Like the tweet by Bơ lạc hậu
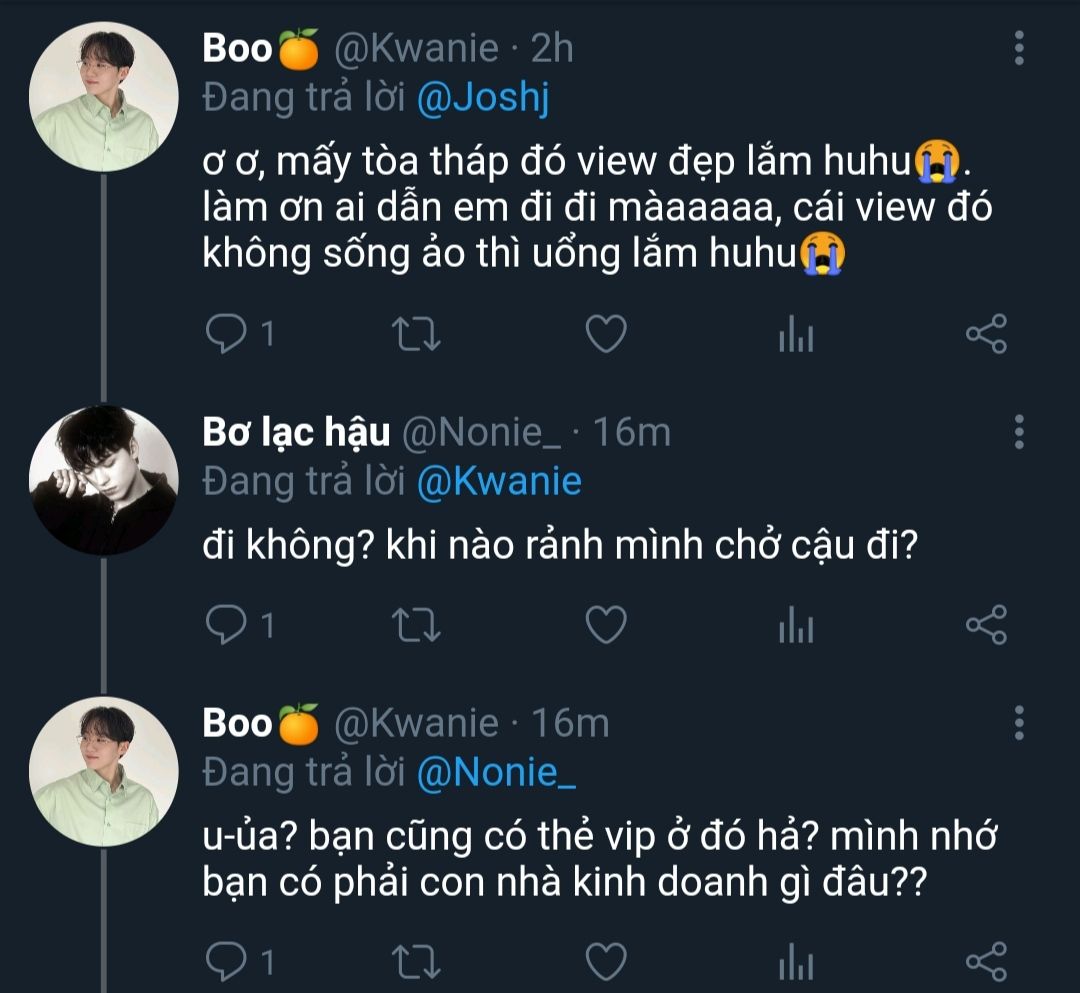The height and width of the screenshot is (993, 1080). click(x=606, y=625)
